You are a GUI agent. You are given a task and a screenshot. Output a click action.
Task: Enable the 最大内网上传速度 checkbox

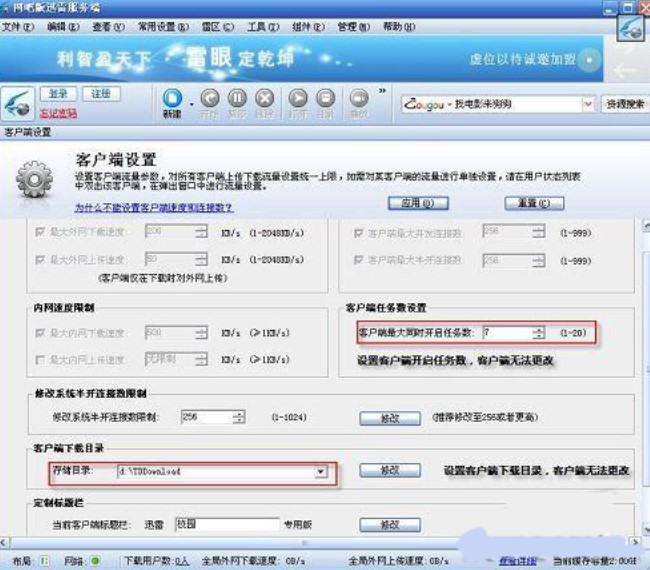[40, 360]
